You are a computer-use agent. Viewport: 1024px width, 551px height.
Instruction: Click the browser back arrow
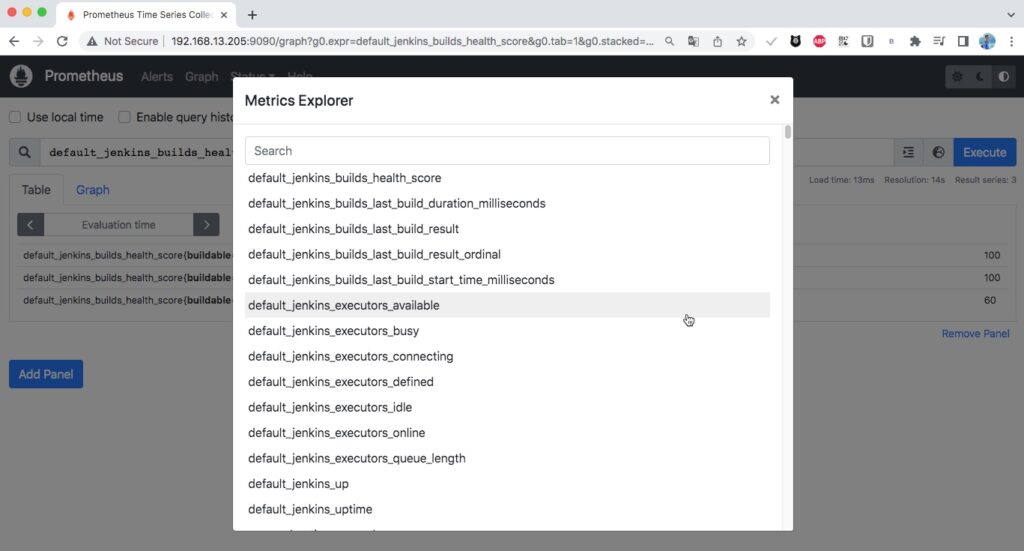(14, 41)
